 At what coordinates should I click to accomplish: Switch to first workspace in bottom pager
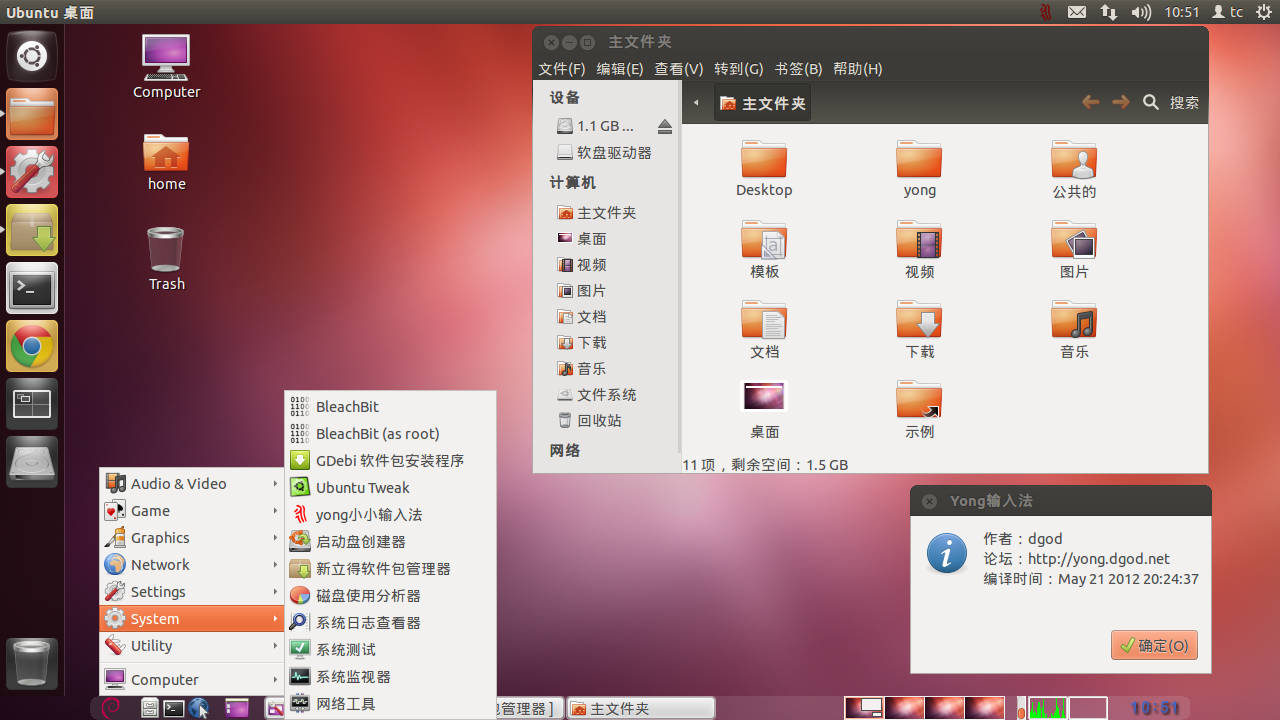(x=864, y=708)
